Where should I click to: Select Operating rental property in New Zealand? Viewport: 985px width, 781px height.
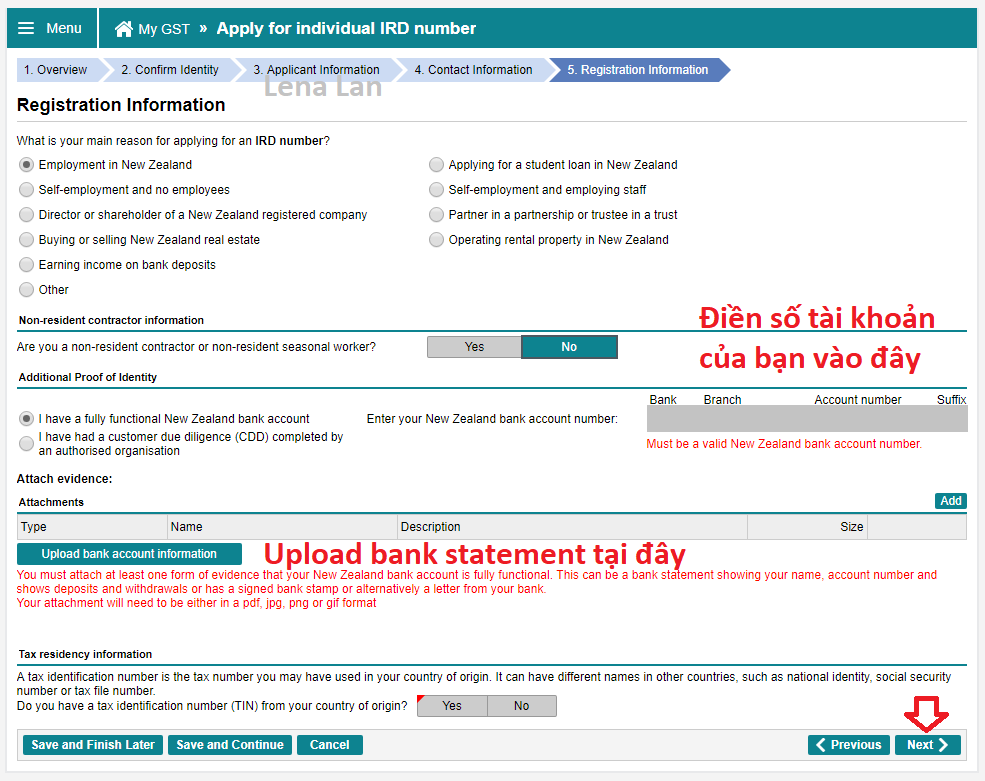[436, 240]
